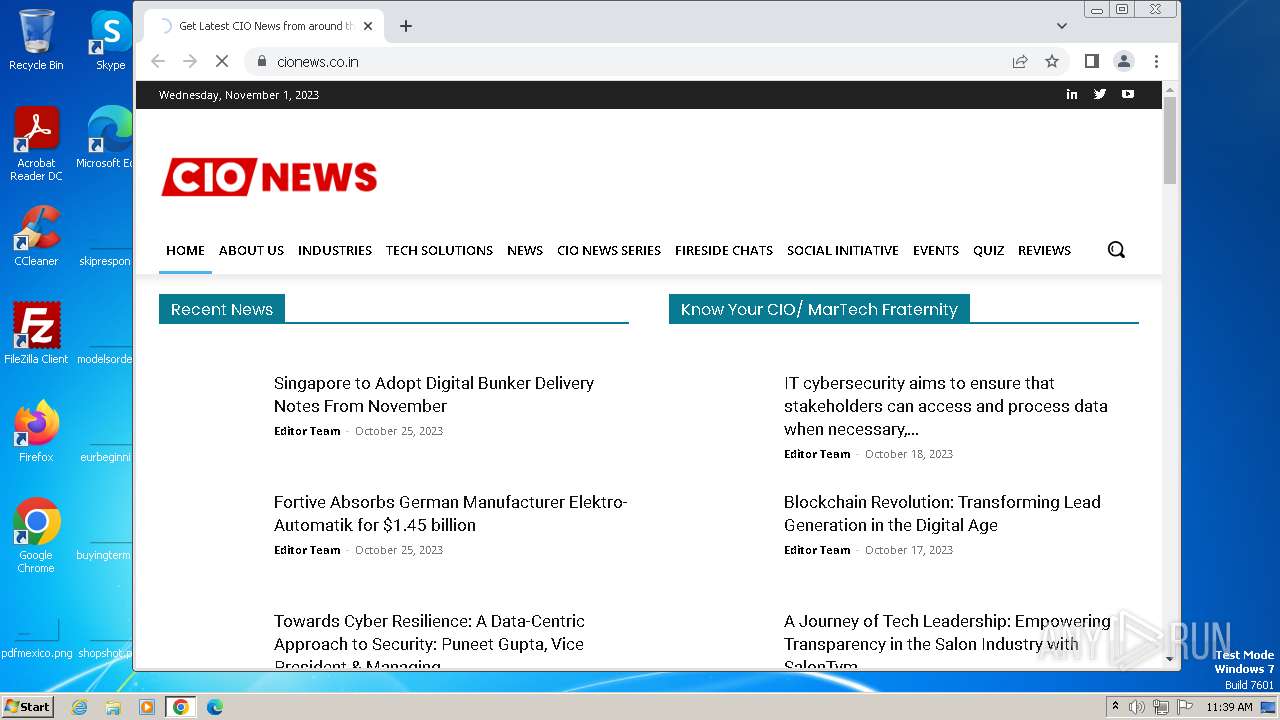Viewport: 1280px width, 720px height.
Task: Open QUIZ menu item
Action: [x=988, y=250]
